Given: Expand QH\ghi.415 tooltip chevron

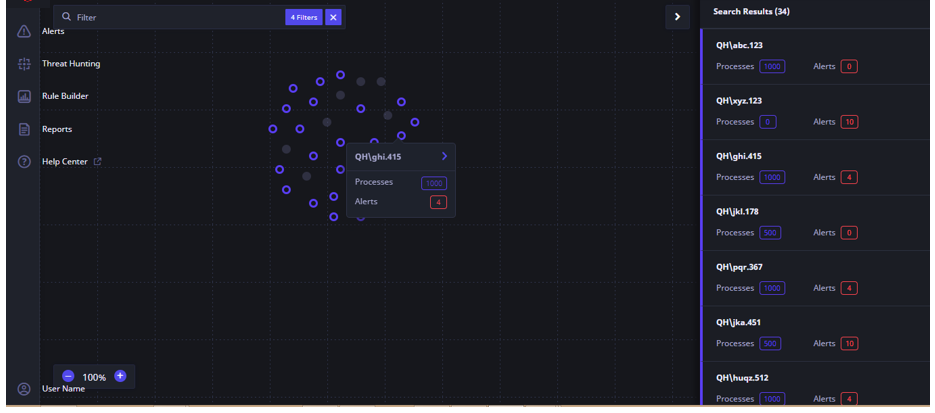Looking at the screenshot, I should [x=444, y=156].
